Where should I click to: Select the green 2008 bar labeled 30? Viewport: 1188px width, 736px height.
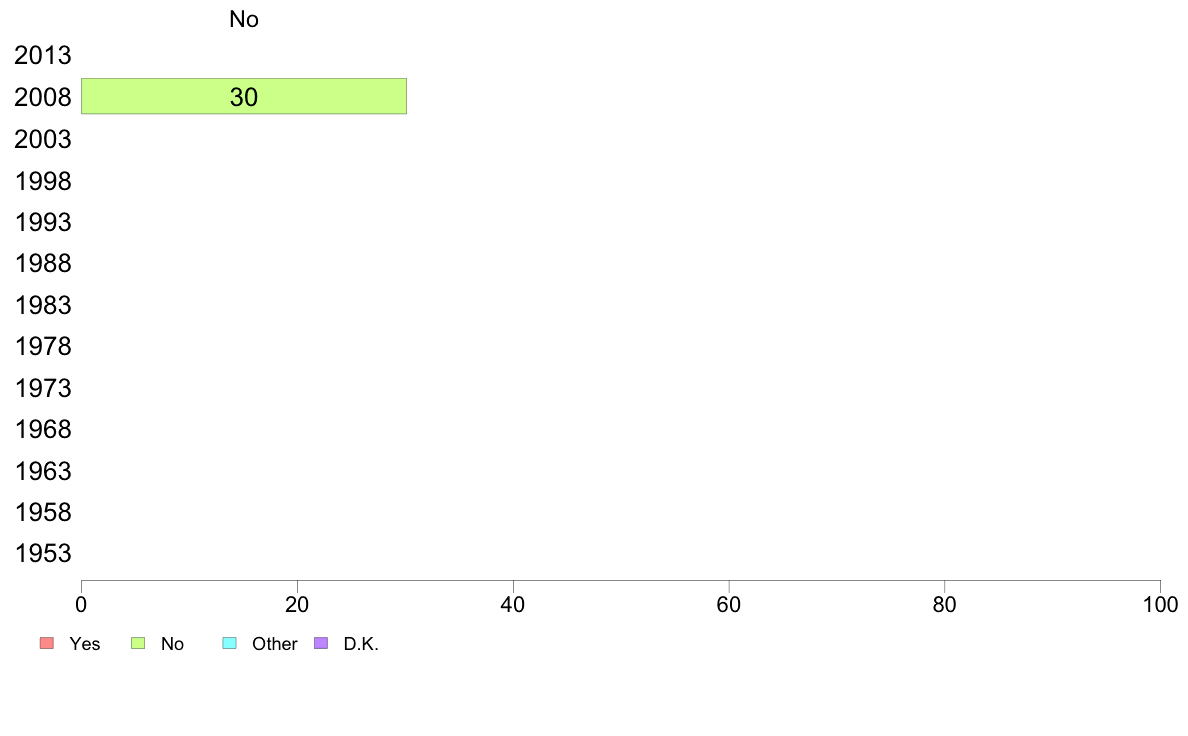coord(244,96)
